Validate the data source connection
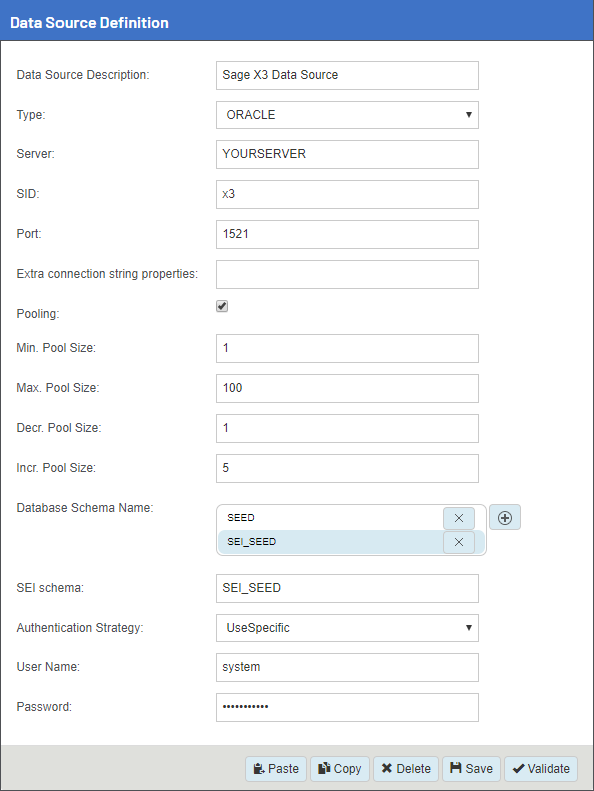Screen dimensions: 594x791 coord(541,769)
